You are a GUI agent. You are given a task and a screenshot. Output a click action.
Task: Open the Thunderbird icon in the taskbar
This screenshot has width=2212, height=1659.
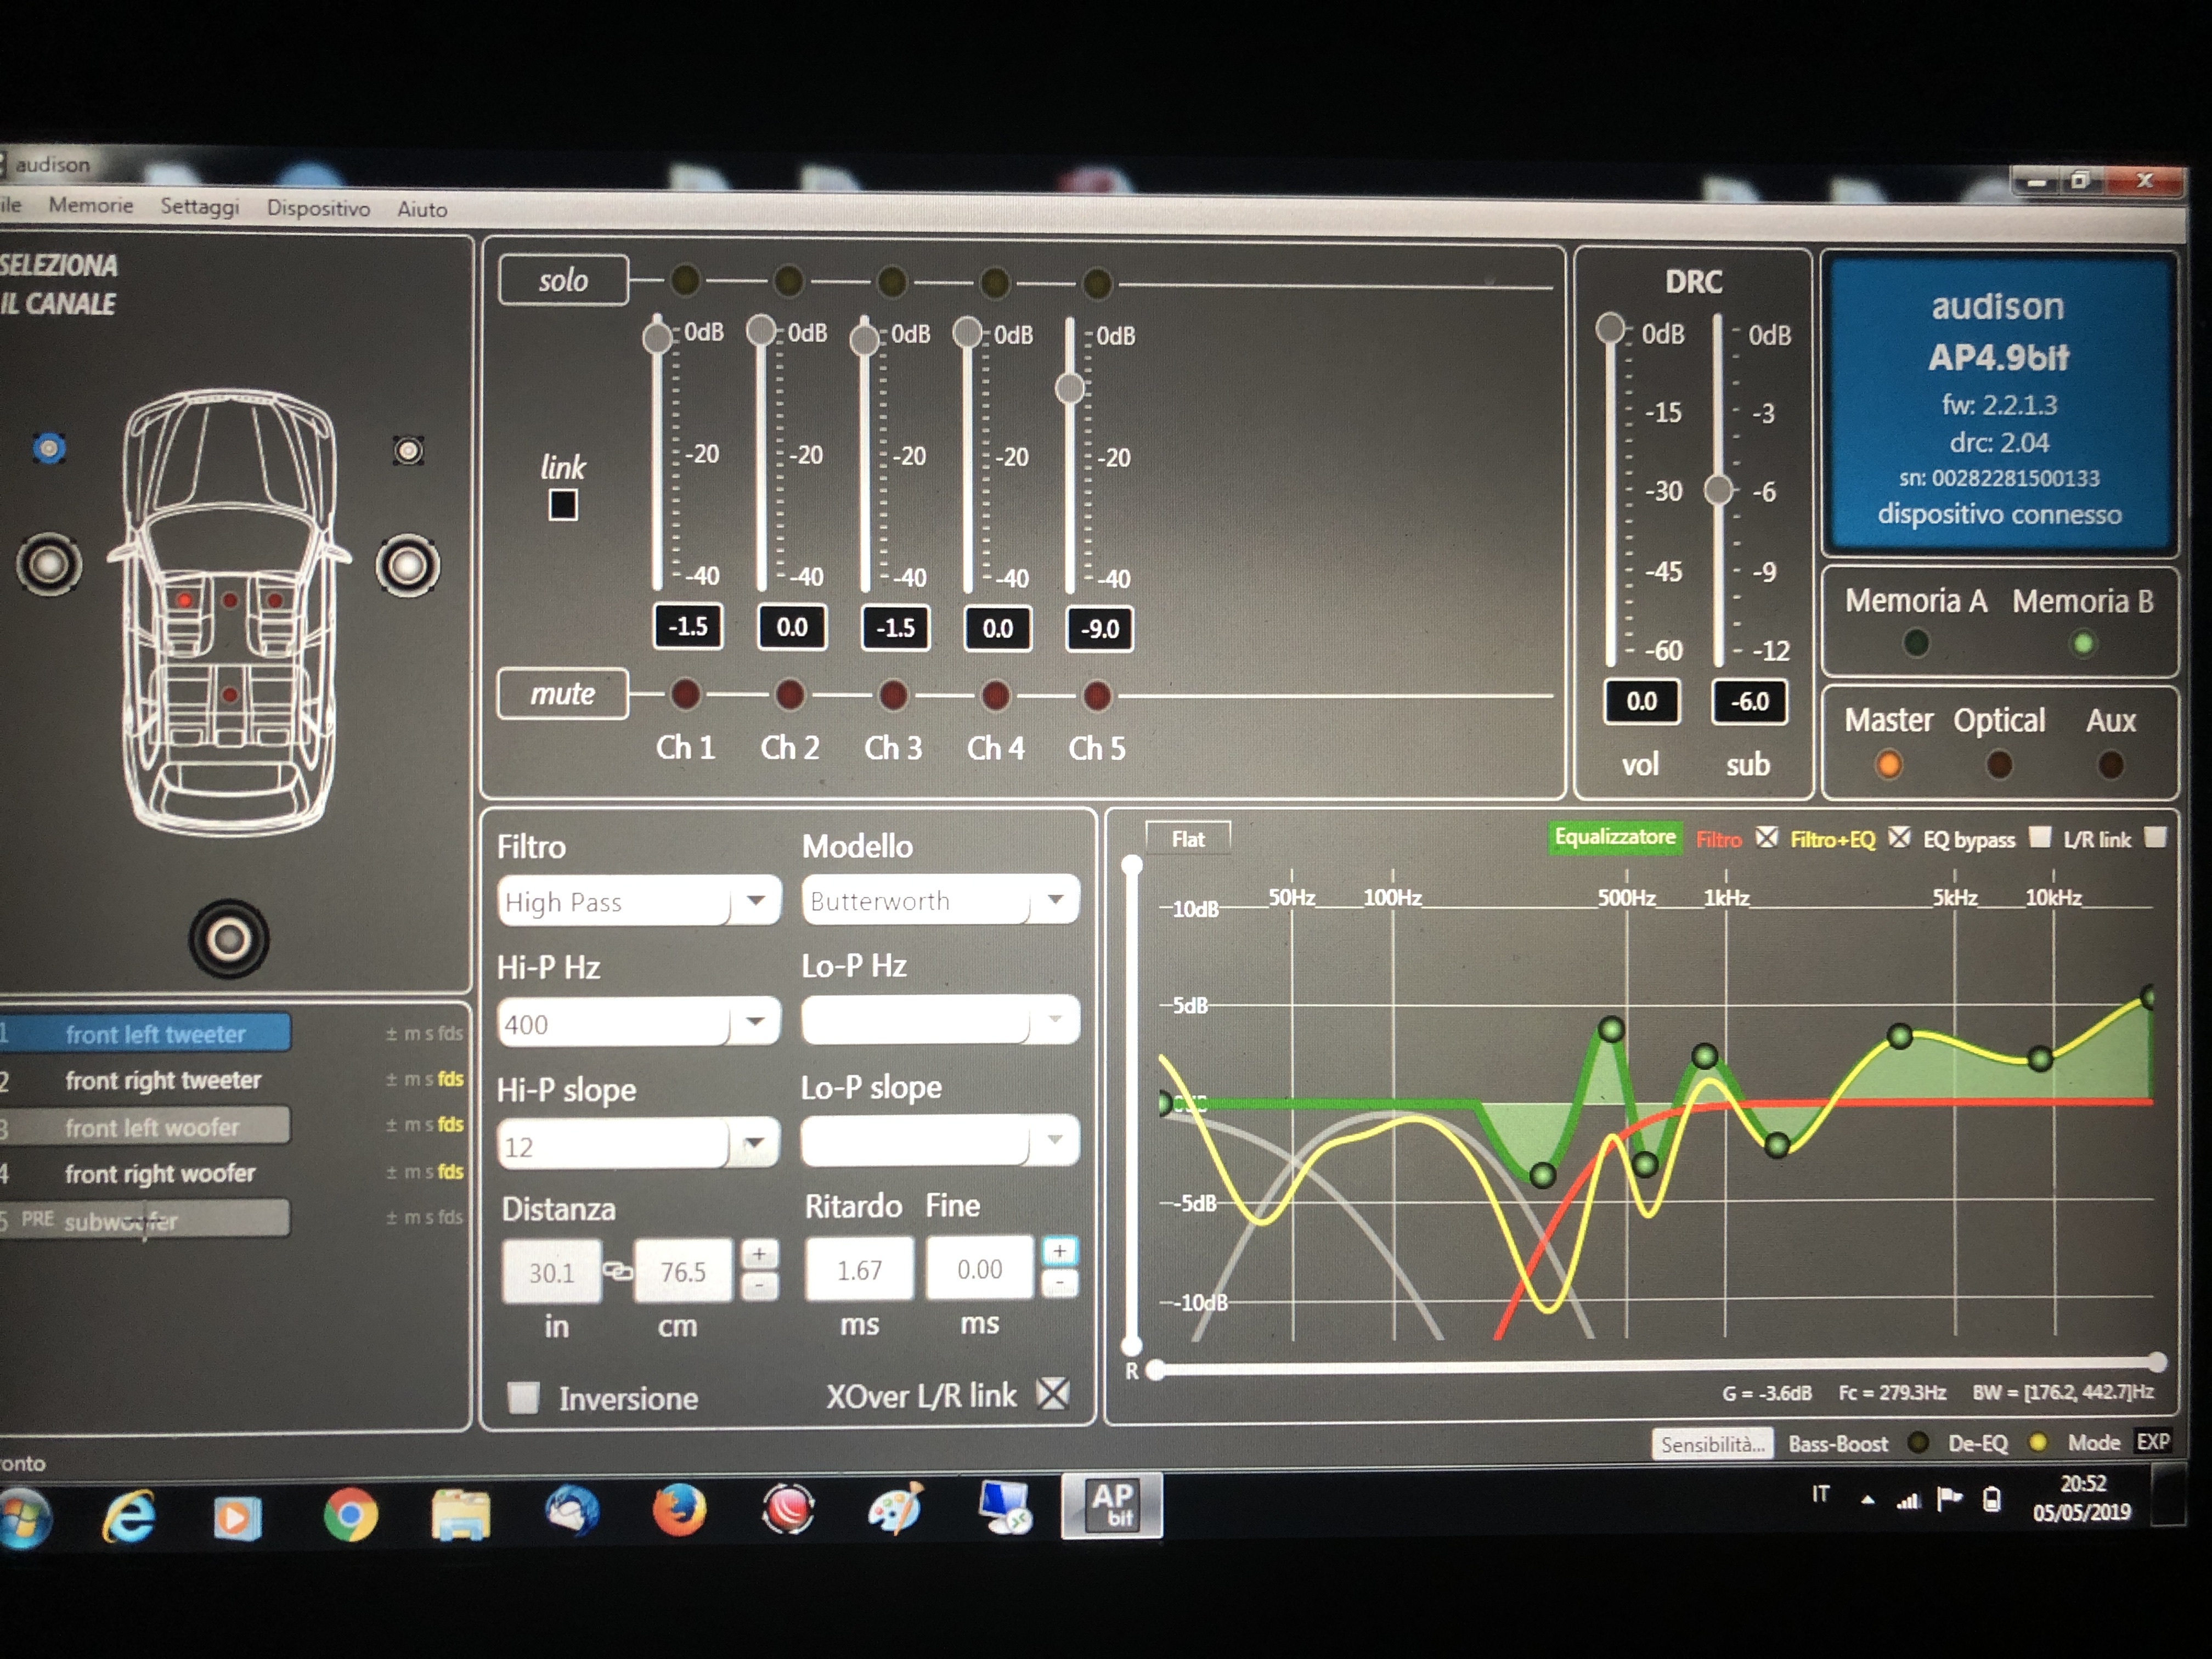tap(572, 1511)
